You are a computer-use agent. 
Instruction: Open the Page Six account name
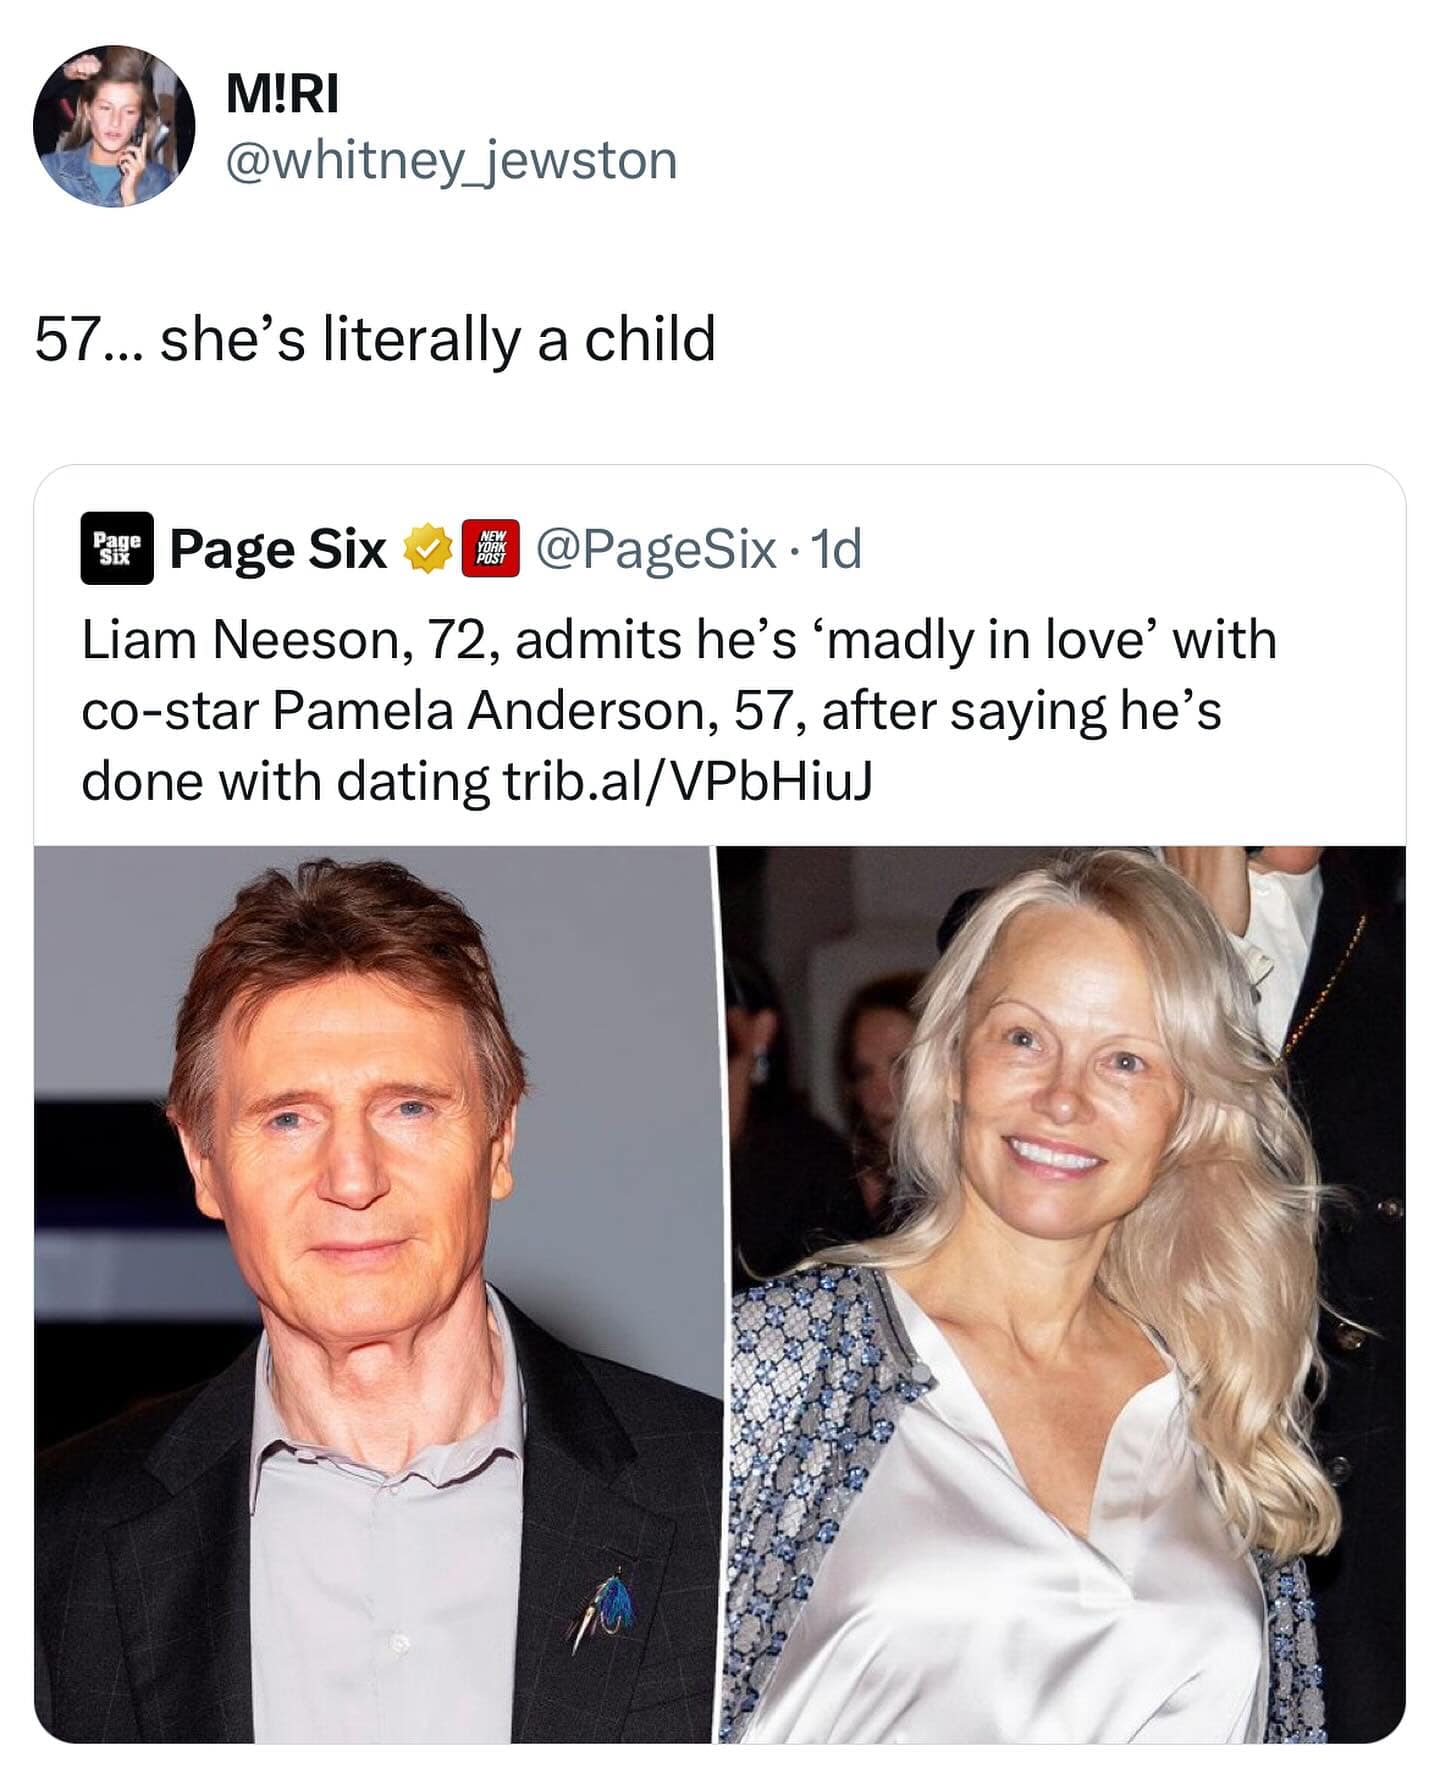pos(278,549)
